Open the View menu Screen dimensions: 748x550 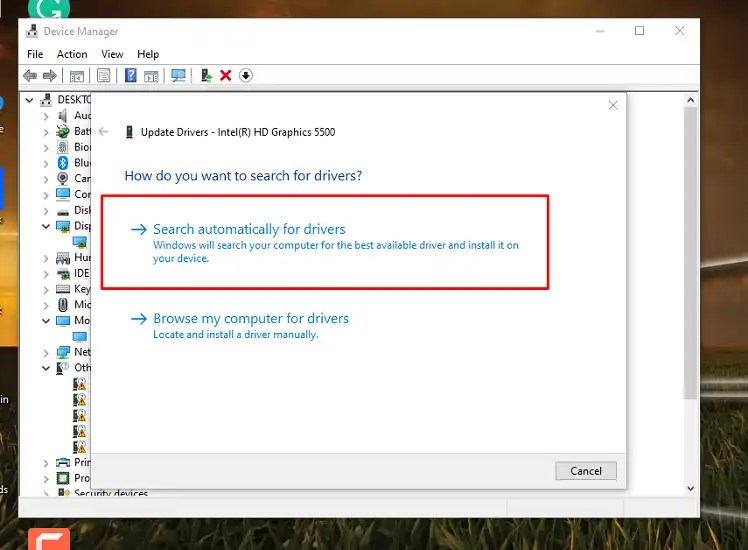[112, 54]
